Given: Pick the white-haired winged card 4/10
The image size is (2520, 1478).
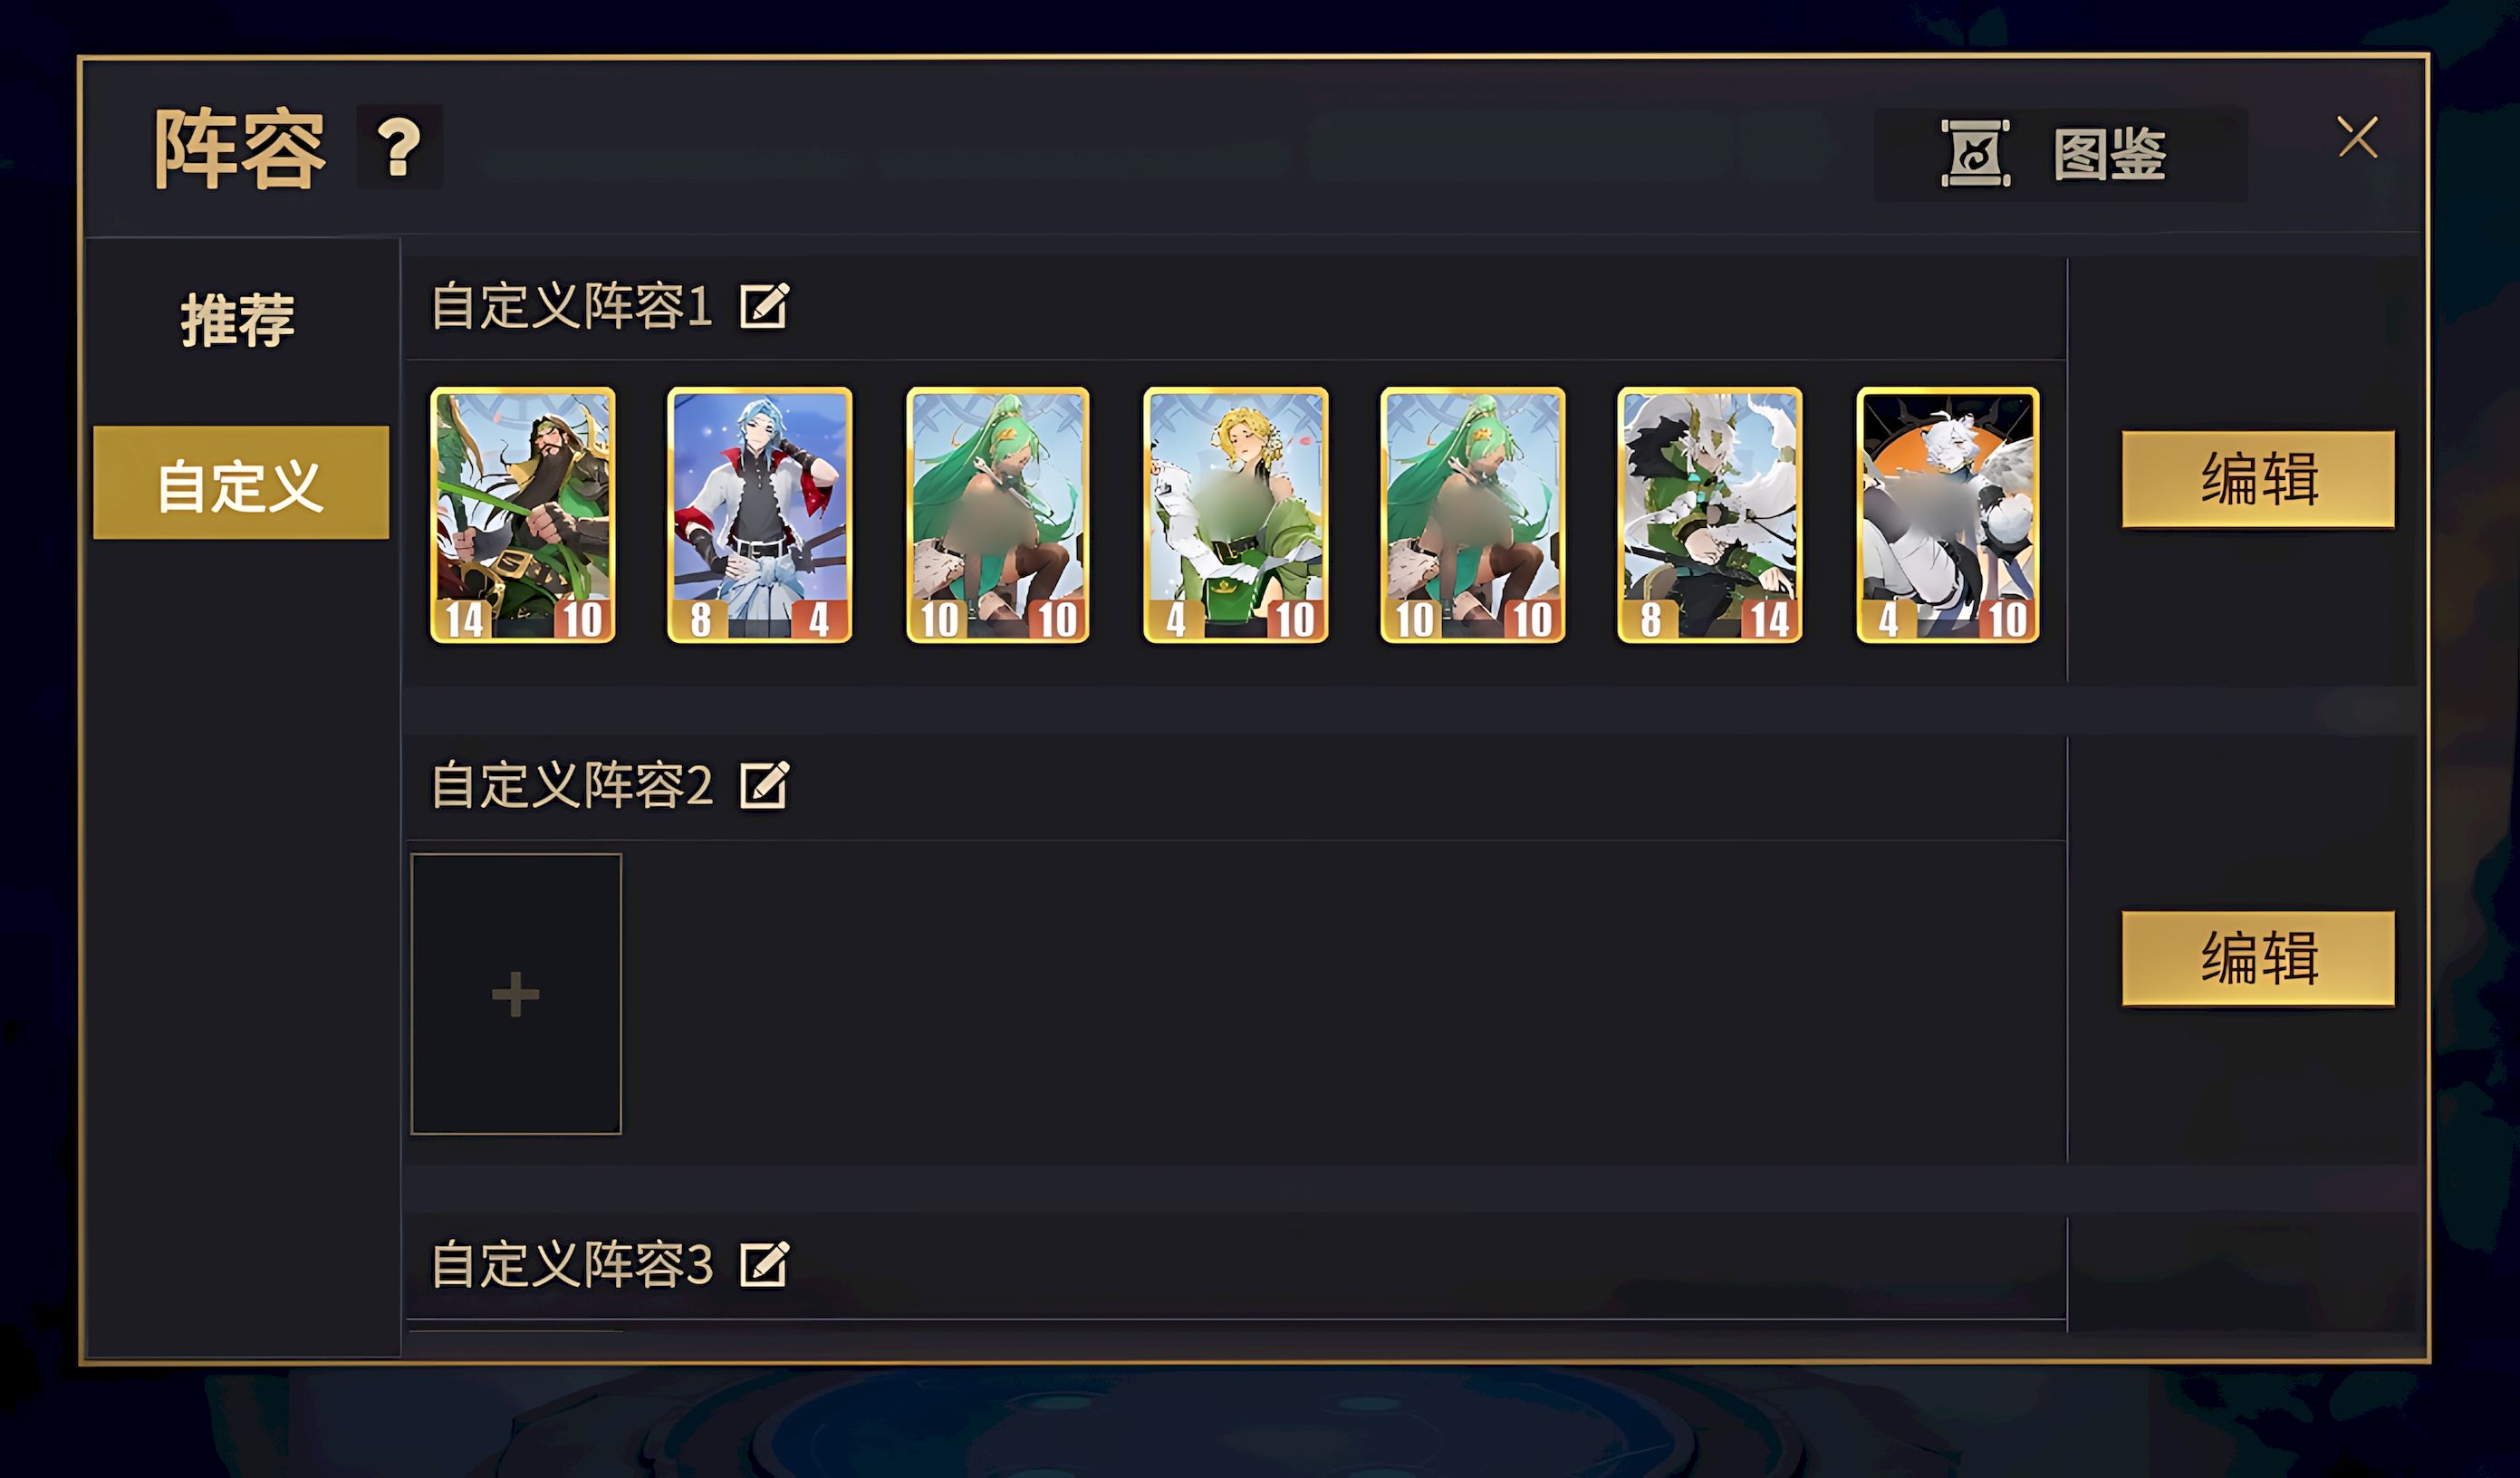Looking at the screenshot, I should pos(1948,515).
